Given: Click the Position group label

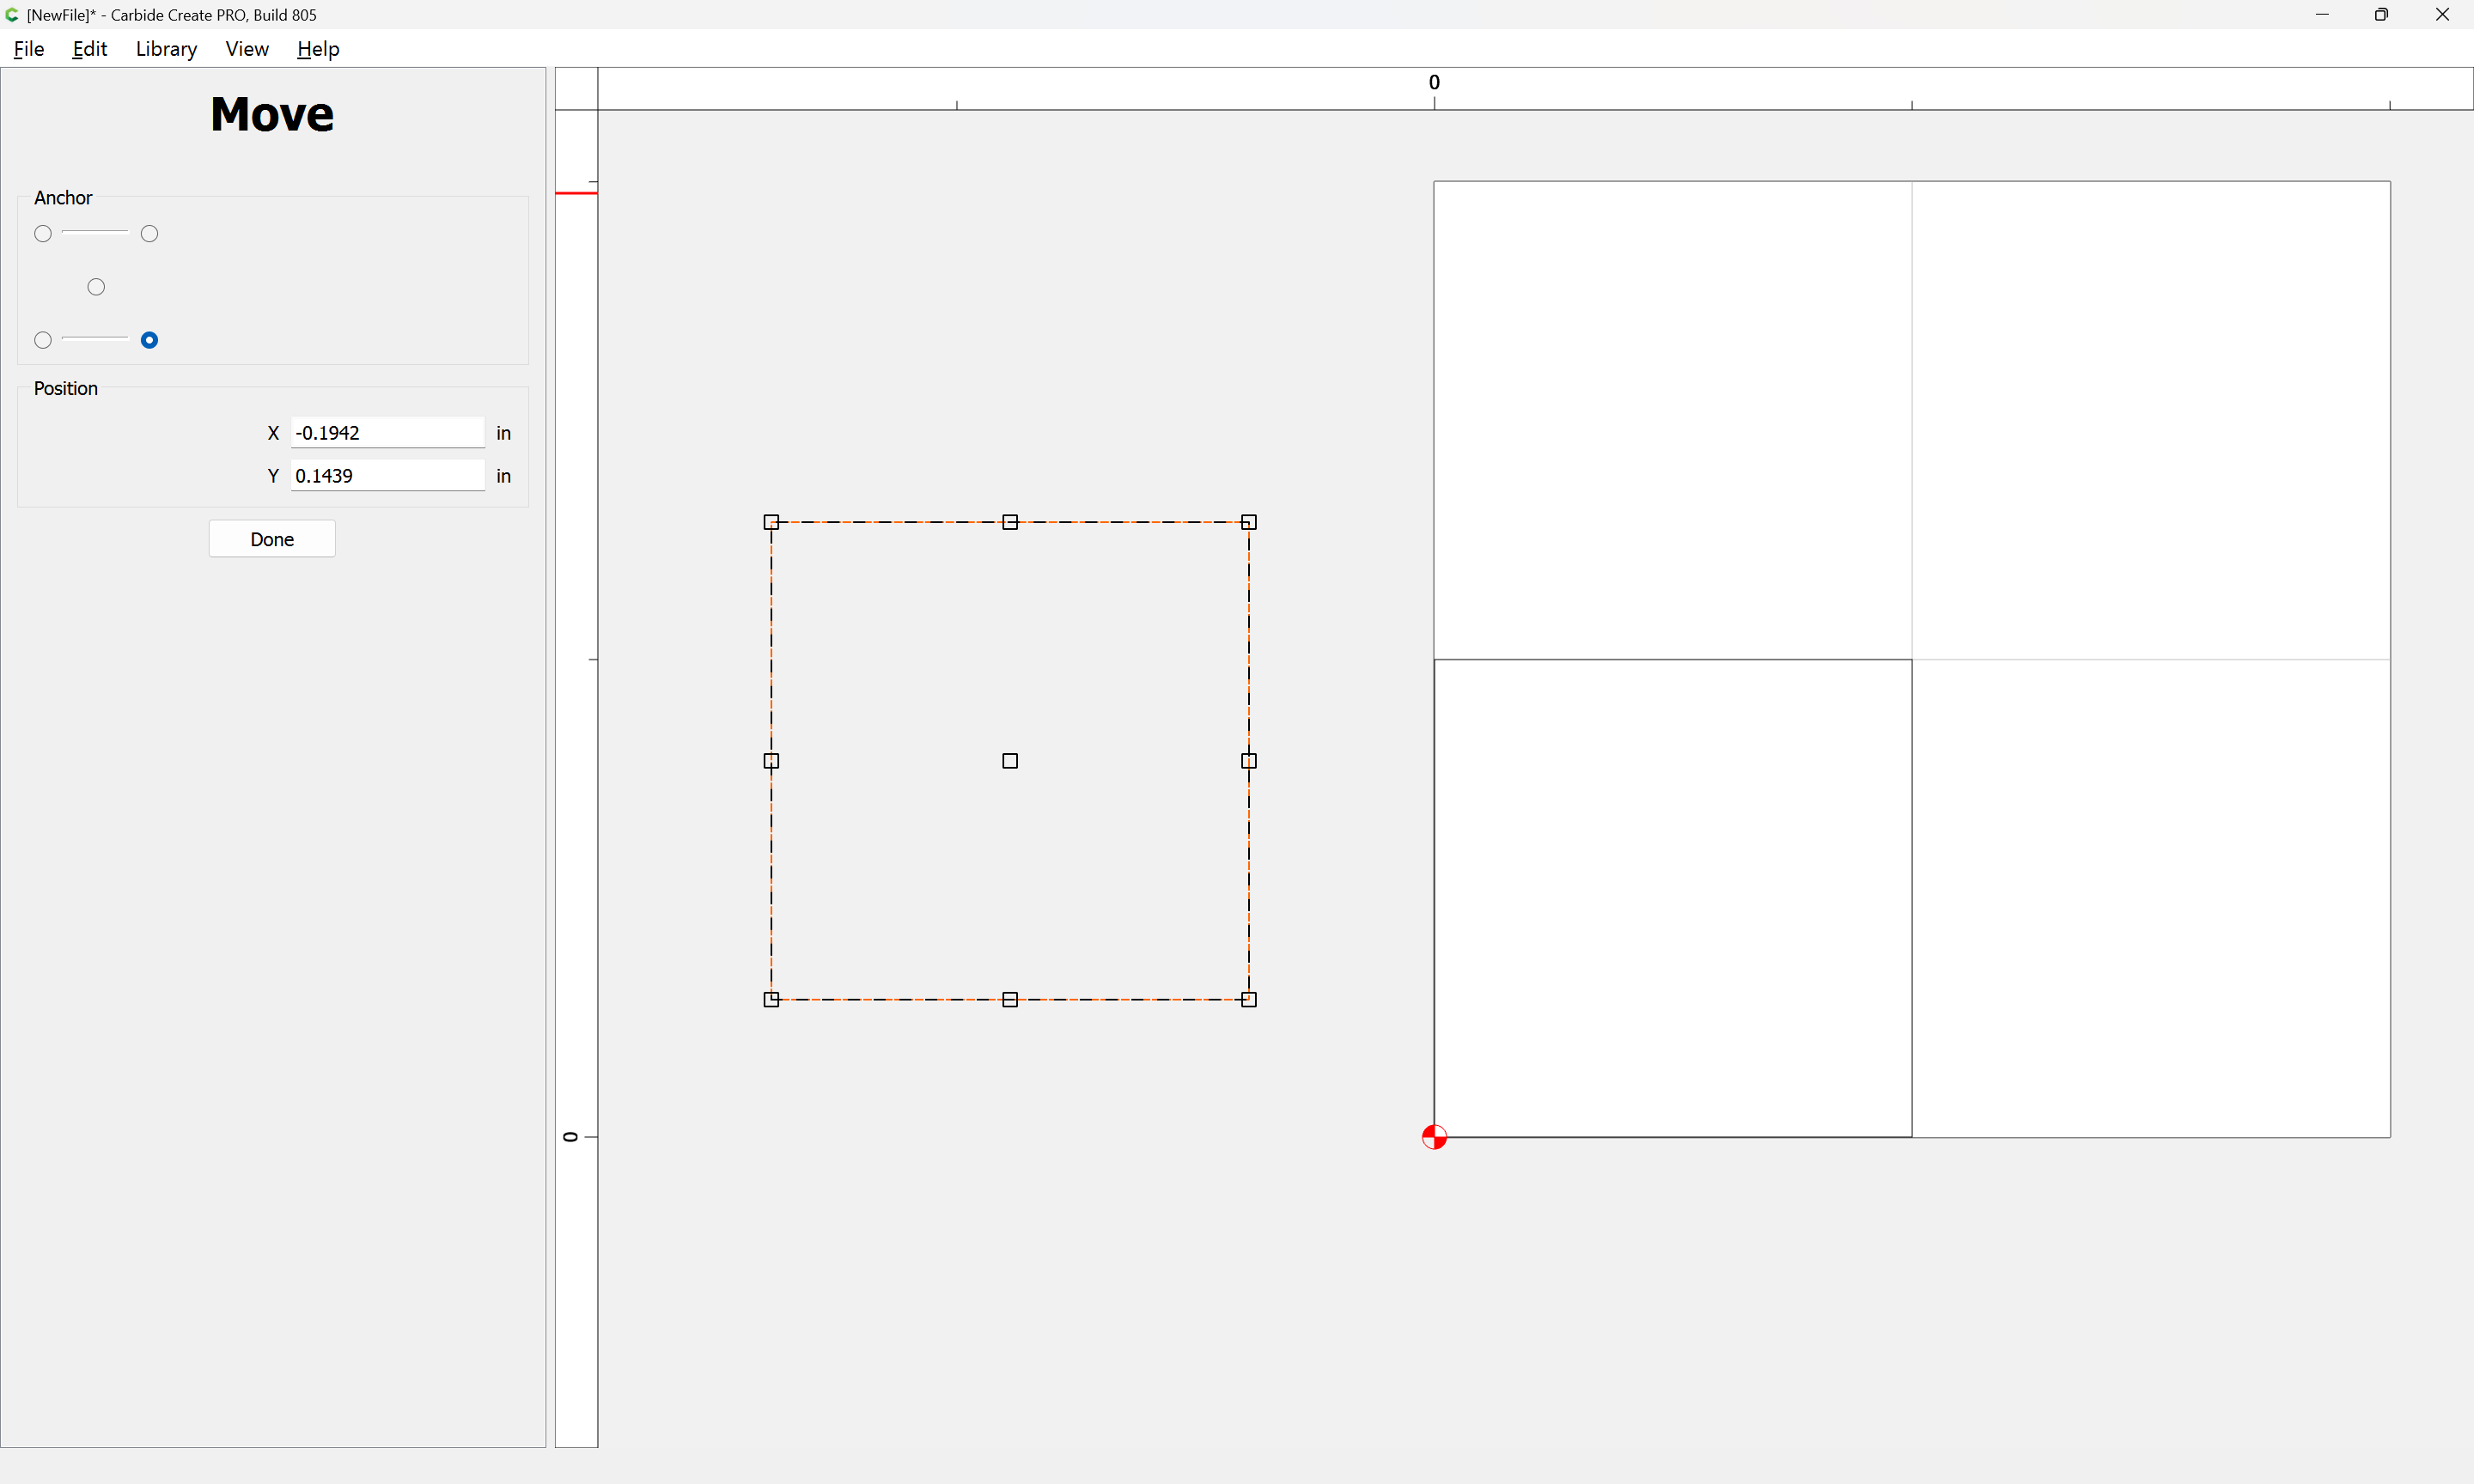Looking at the screenshot, I should 66,389.
